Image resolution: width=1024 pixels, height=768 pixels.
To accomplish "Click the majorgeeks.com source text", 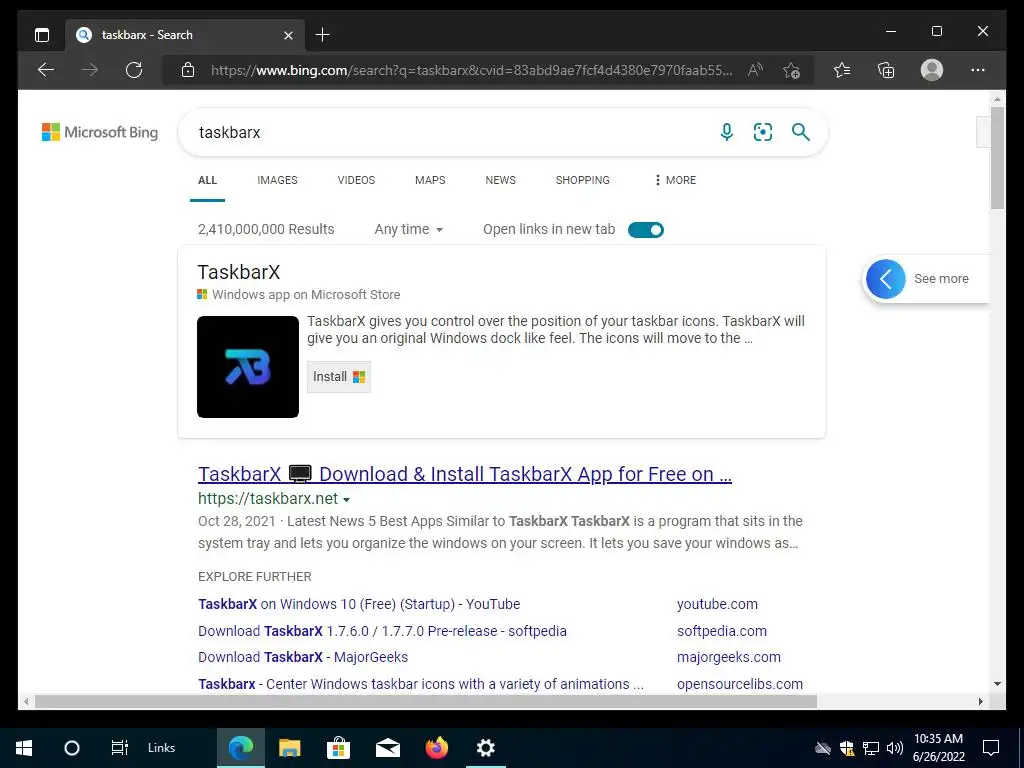I will click(x=729, y=657).
